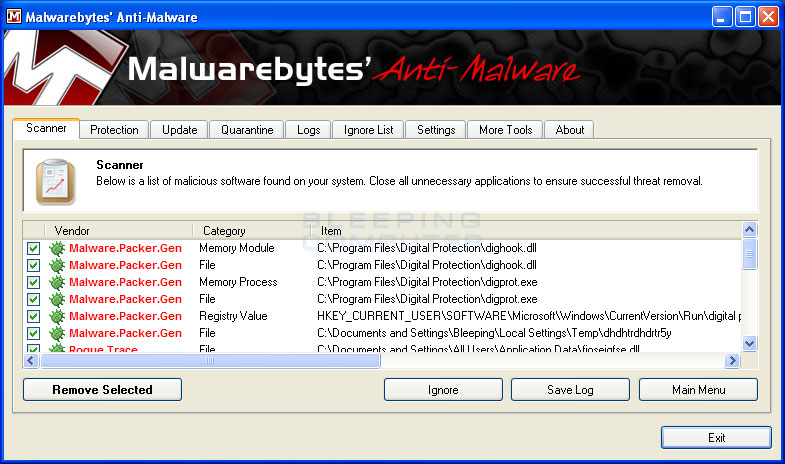Click the vertical scrollbar thumb

click(749, 254)
